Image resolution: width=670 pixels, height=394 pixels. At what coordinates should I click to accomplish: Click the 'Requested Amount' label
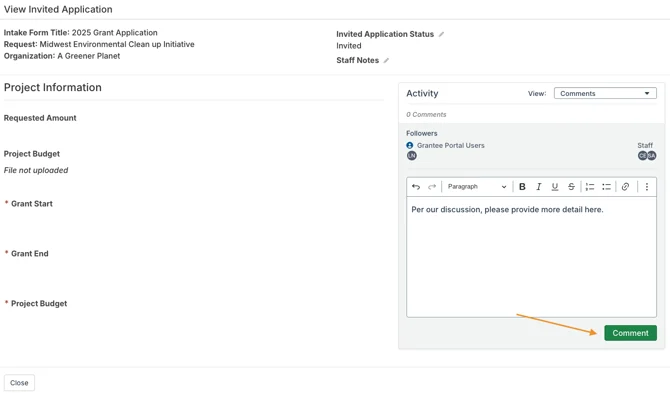click(x=40, y=118)
